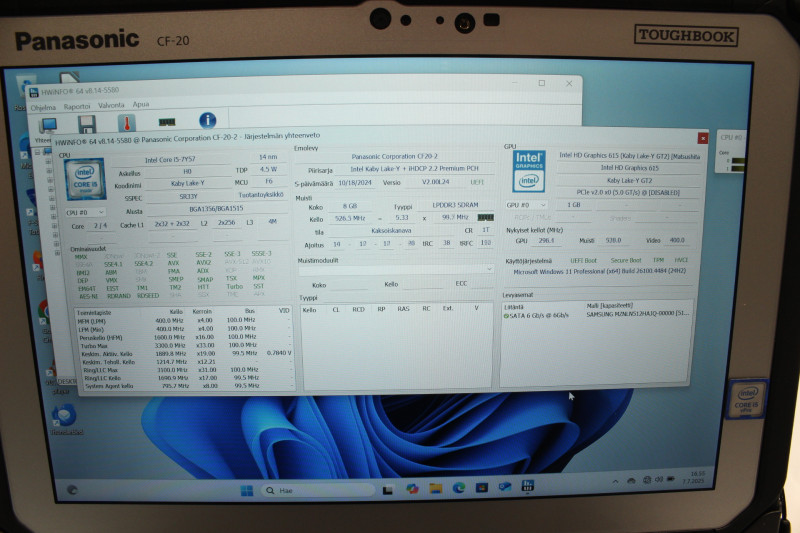The height and width of the screenshot is (533, 800).
Task: Click the Peruskello (HFM) row
Action: [183, 337]
